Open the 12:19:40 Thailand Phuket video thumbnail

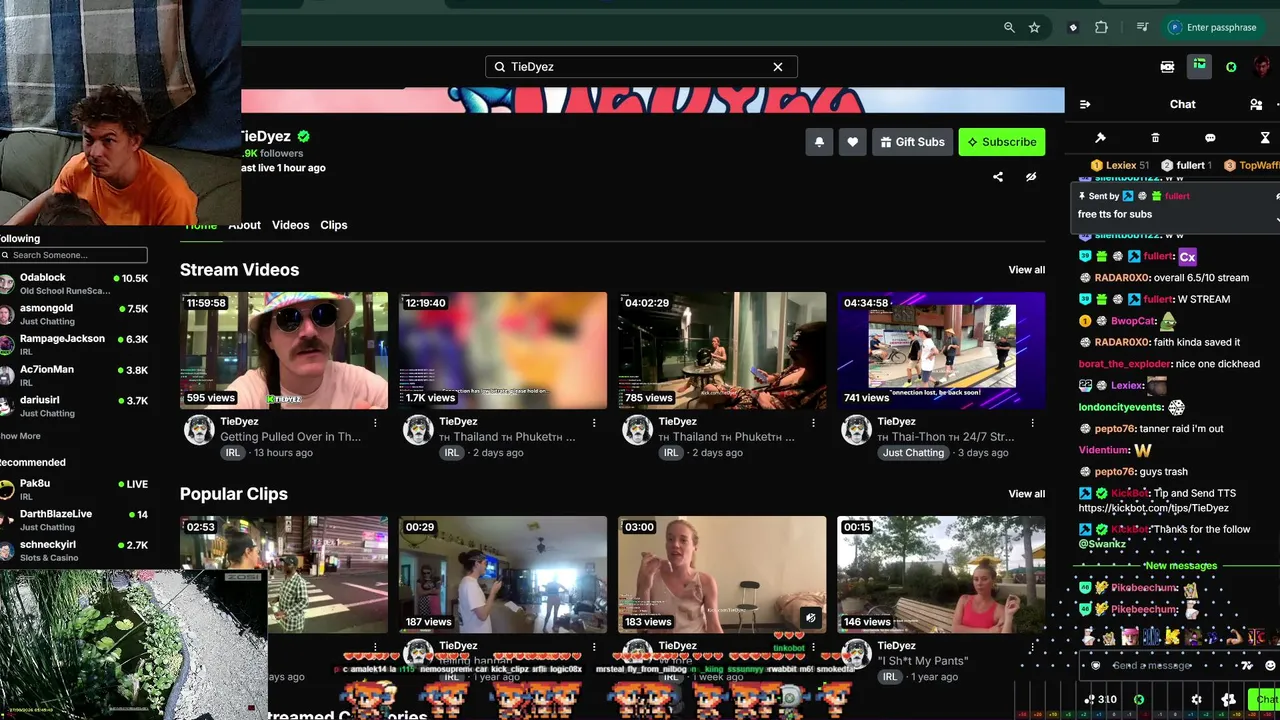[503, 350]
